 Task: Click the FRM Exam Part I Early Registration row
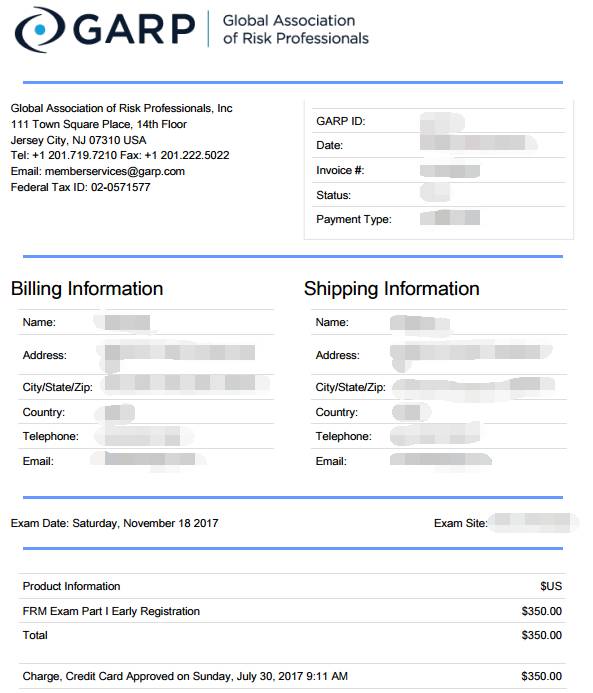click(x=292, y=611)
